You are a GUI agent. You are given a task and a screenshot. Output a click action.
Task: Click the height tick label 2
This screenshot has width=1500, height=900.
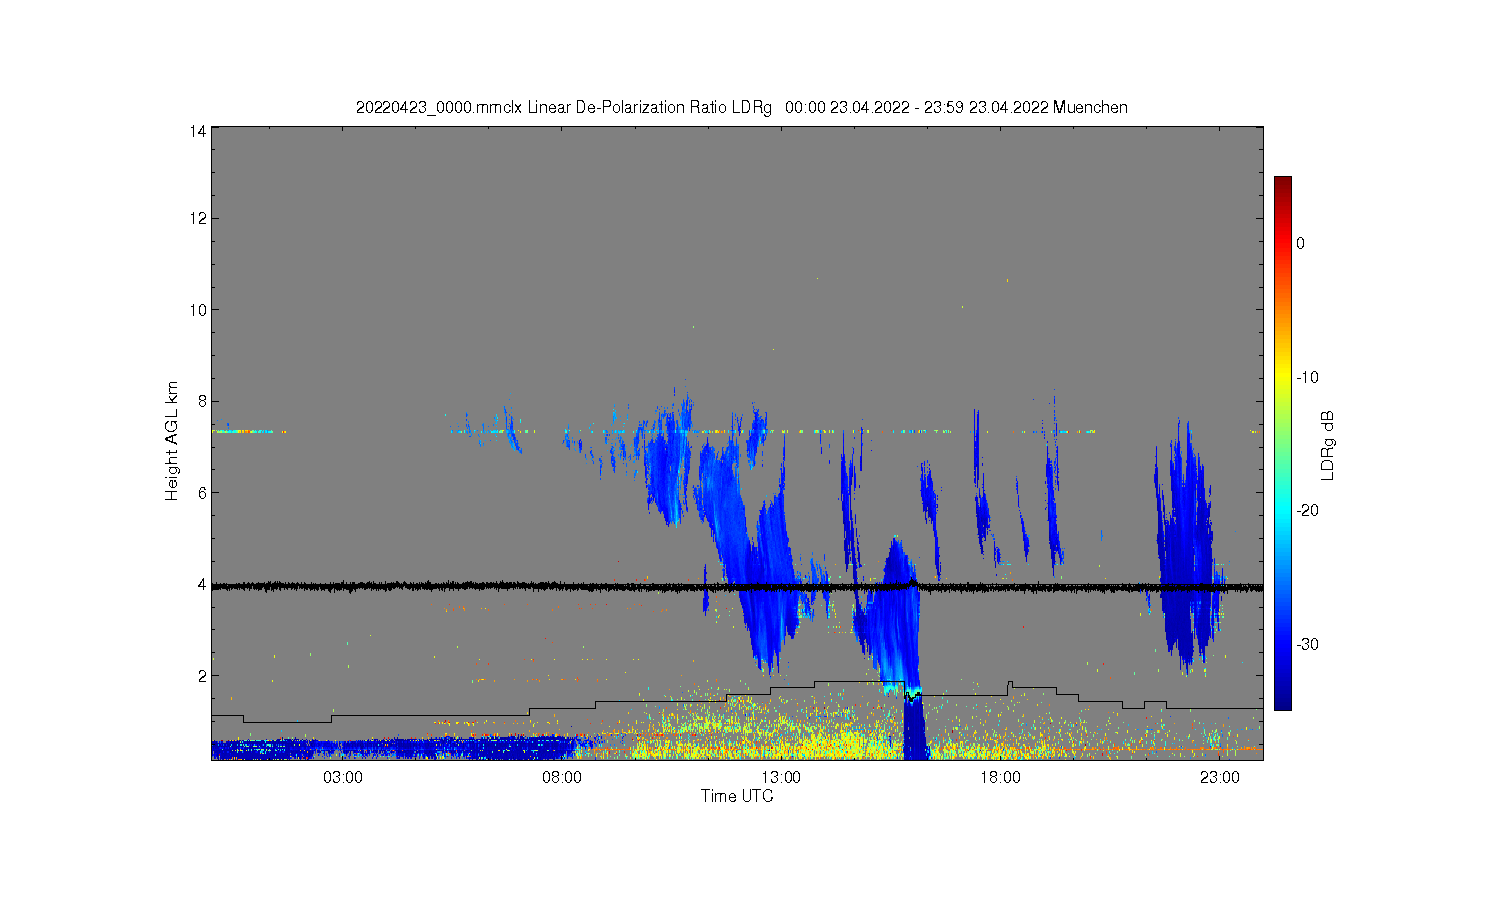[x=203, y=675]
